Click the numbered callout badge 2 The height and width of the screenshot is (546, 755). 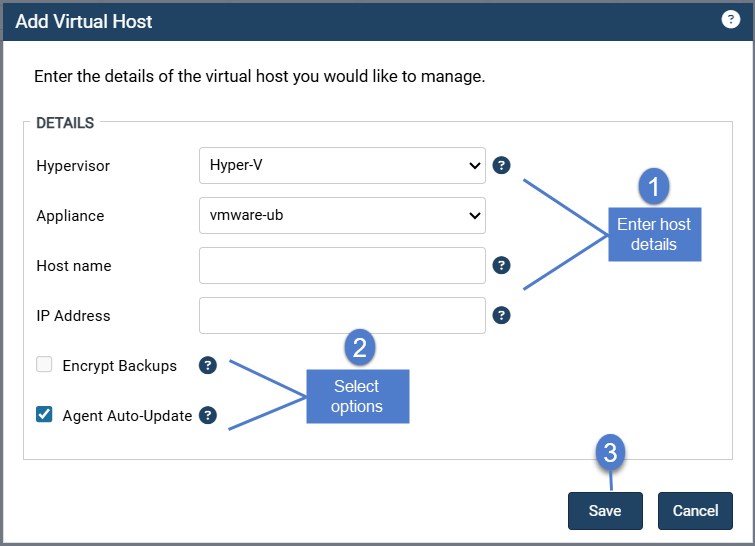click(x=360, y=348)
